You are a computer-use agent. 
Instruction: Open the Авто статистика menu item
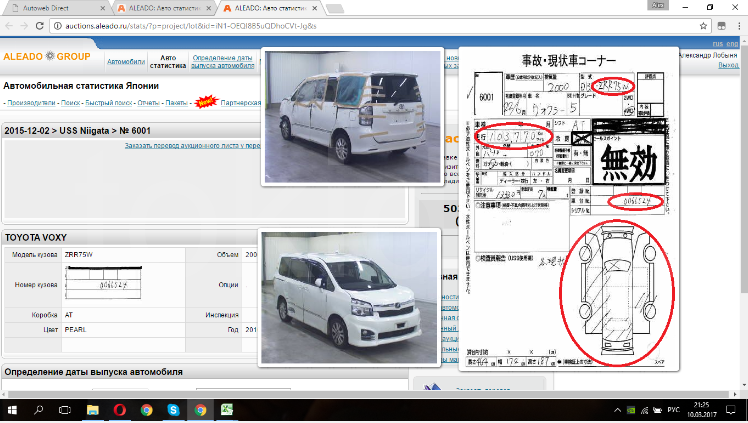168,62
